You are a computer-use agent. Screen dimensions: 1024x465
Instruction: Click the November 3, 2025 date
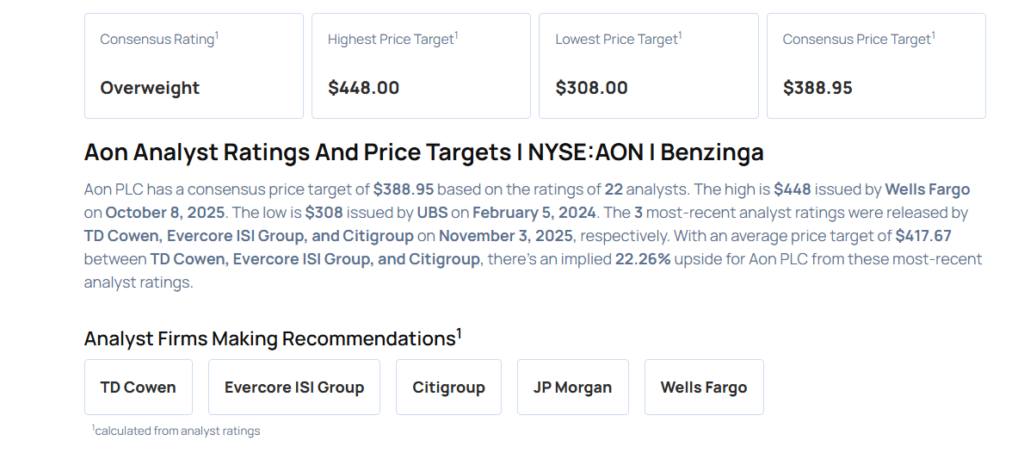pyautogui.click(x=506, y=236)
